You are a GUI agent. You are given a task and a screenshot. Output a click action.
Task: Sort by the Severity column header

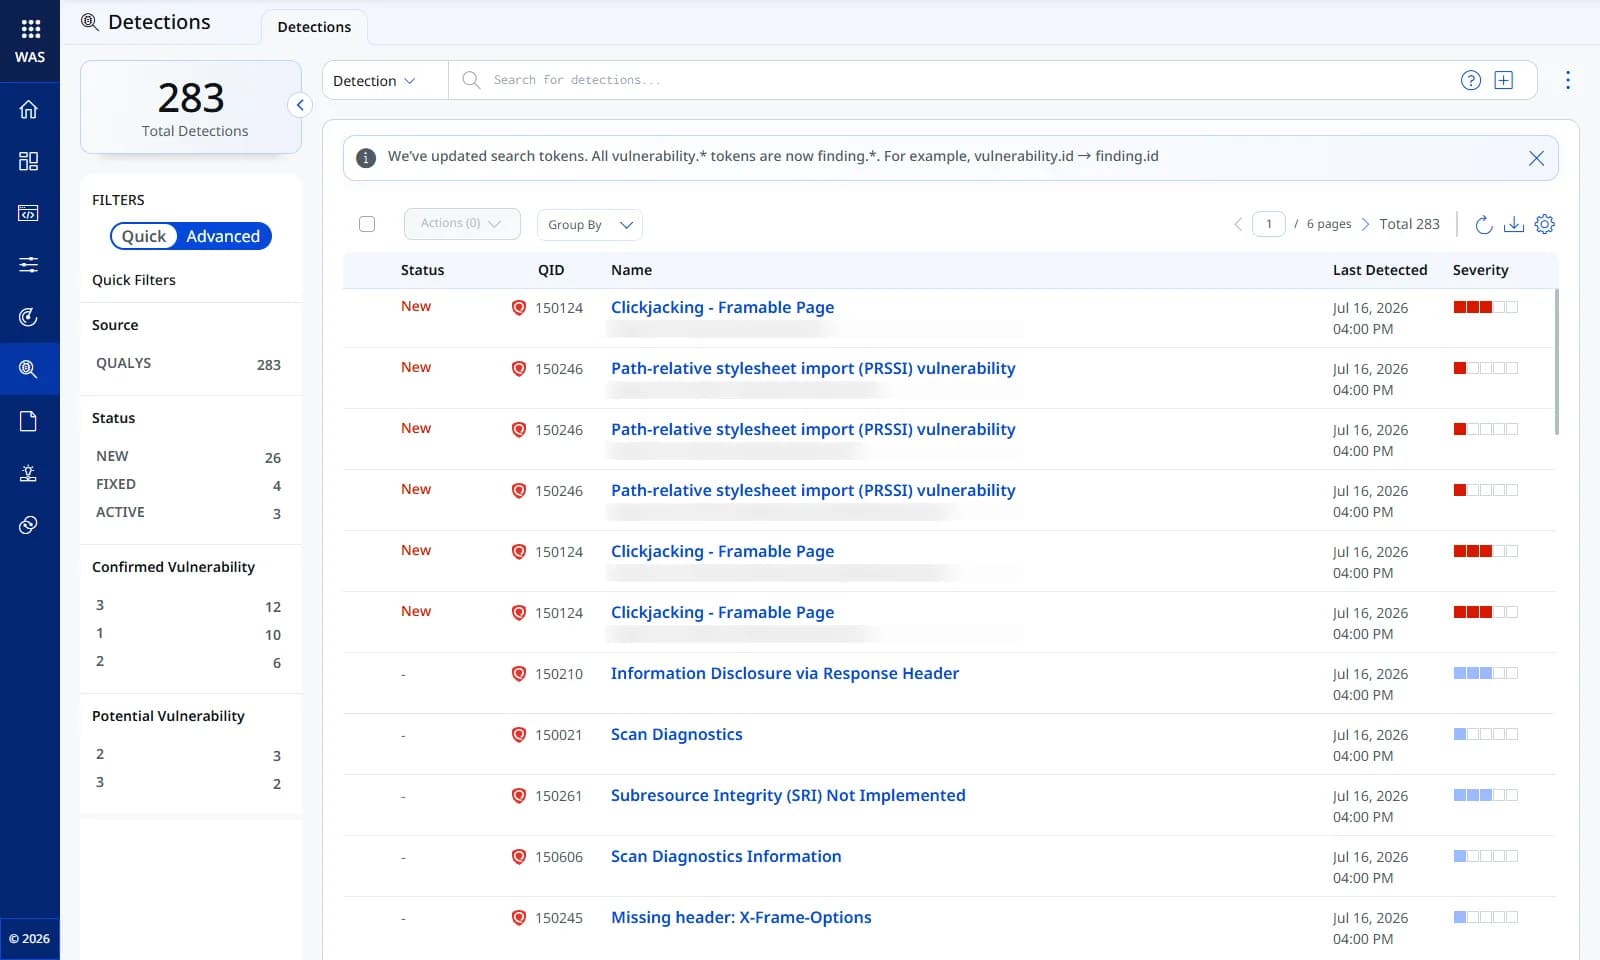(x=1480, y=270)
